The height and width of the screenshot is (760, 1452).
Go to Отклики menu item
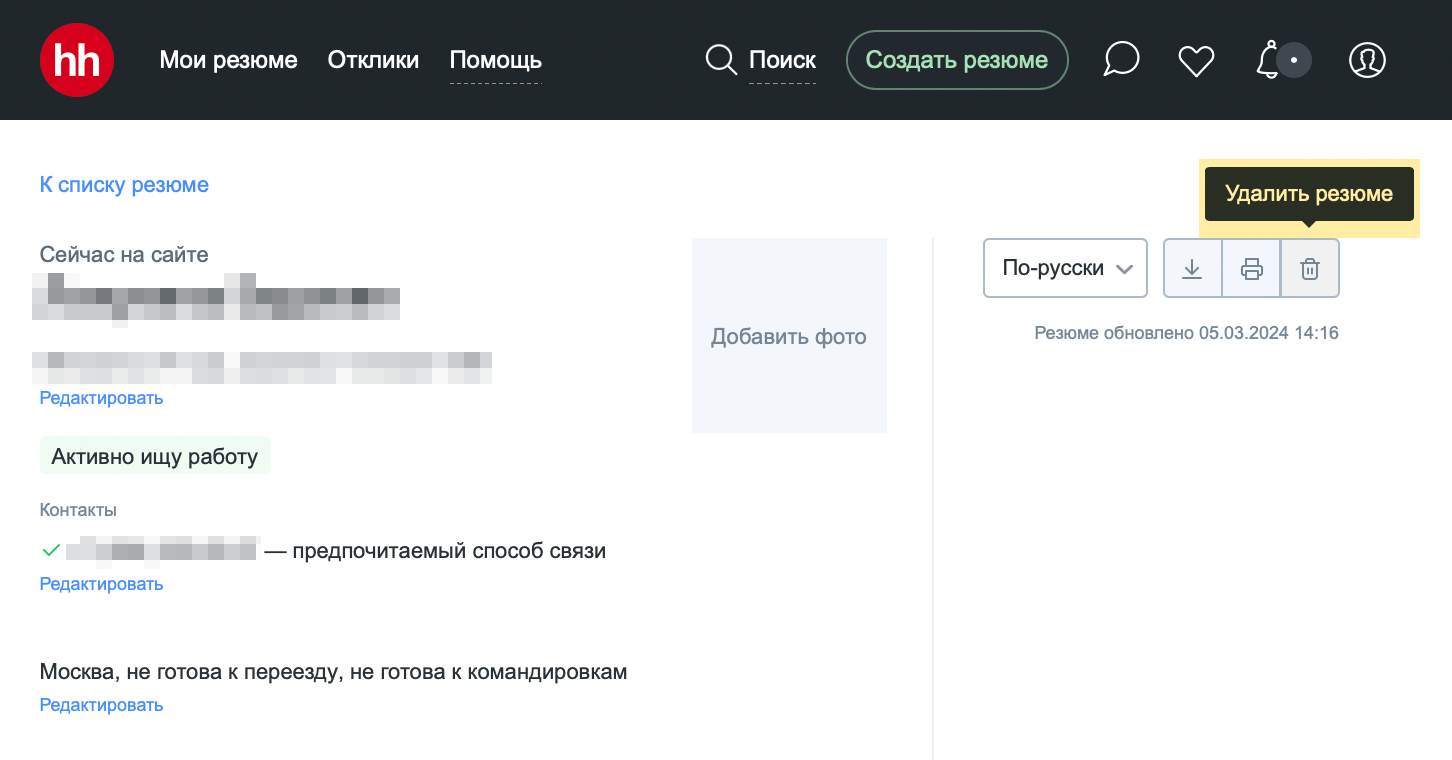[373, 60]
